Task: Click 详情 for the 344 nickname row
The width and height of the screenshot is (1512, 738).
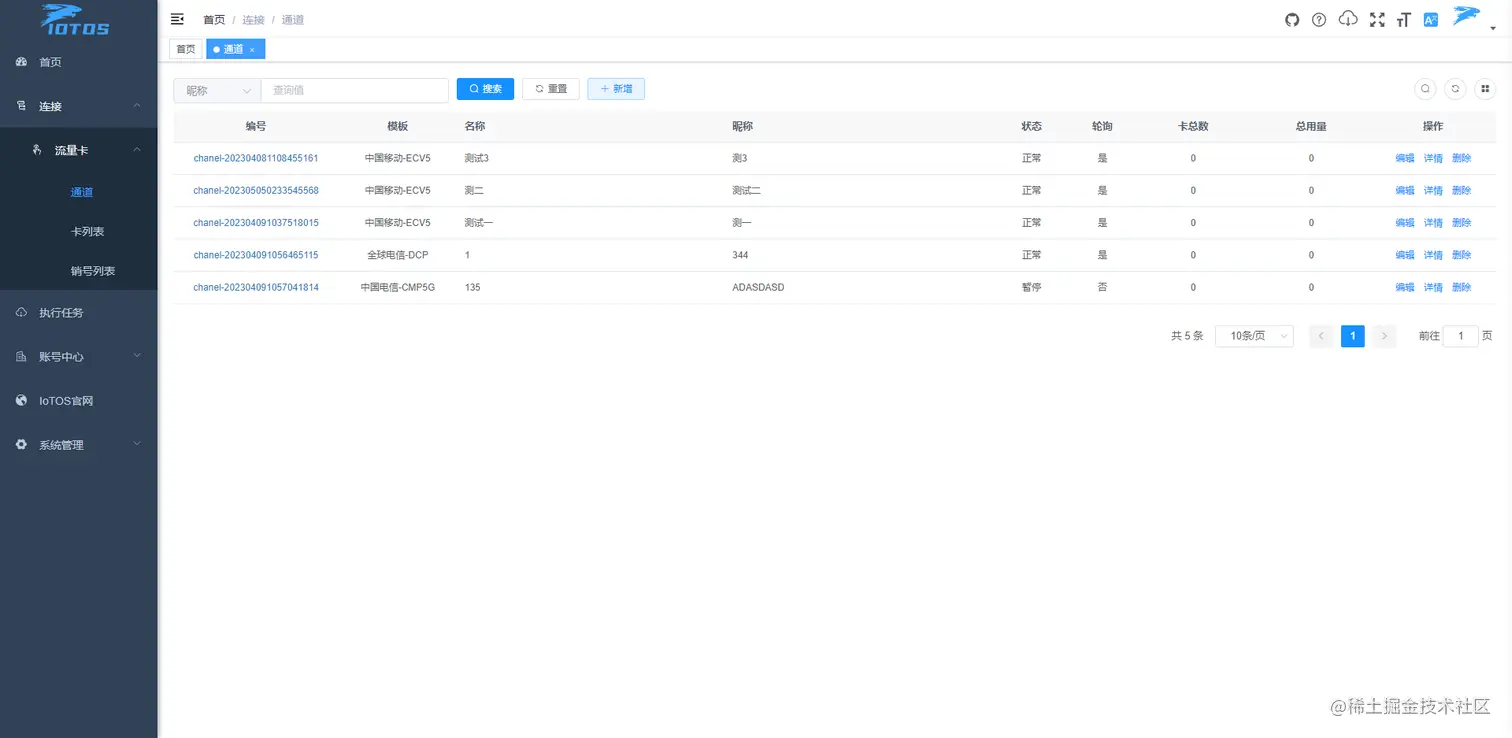Action: point(1433,255)
